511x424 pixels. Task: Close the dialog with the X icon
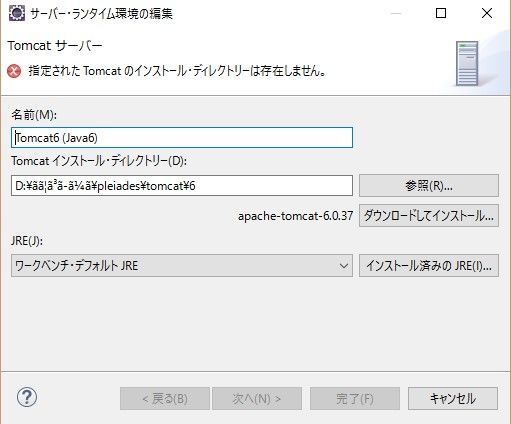[487, 13]
